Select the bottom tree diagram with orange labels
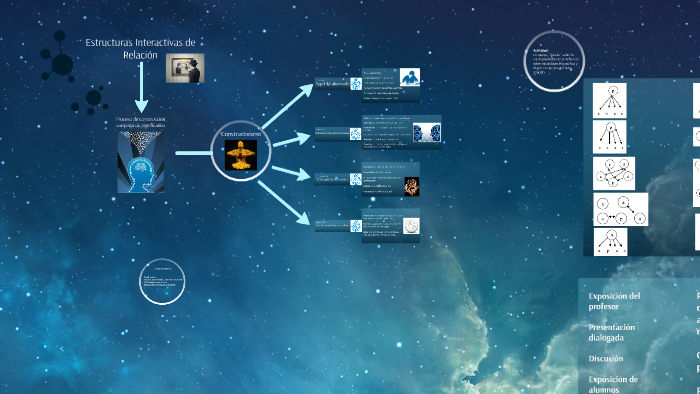 click(610, 242)
